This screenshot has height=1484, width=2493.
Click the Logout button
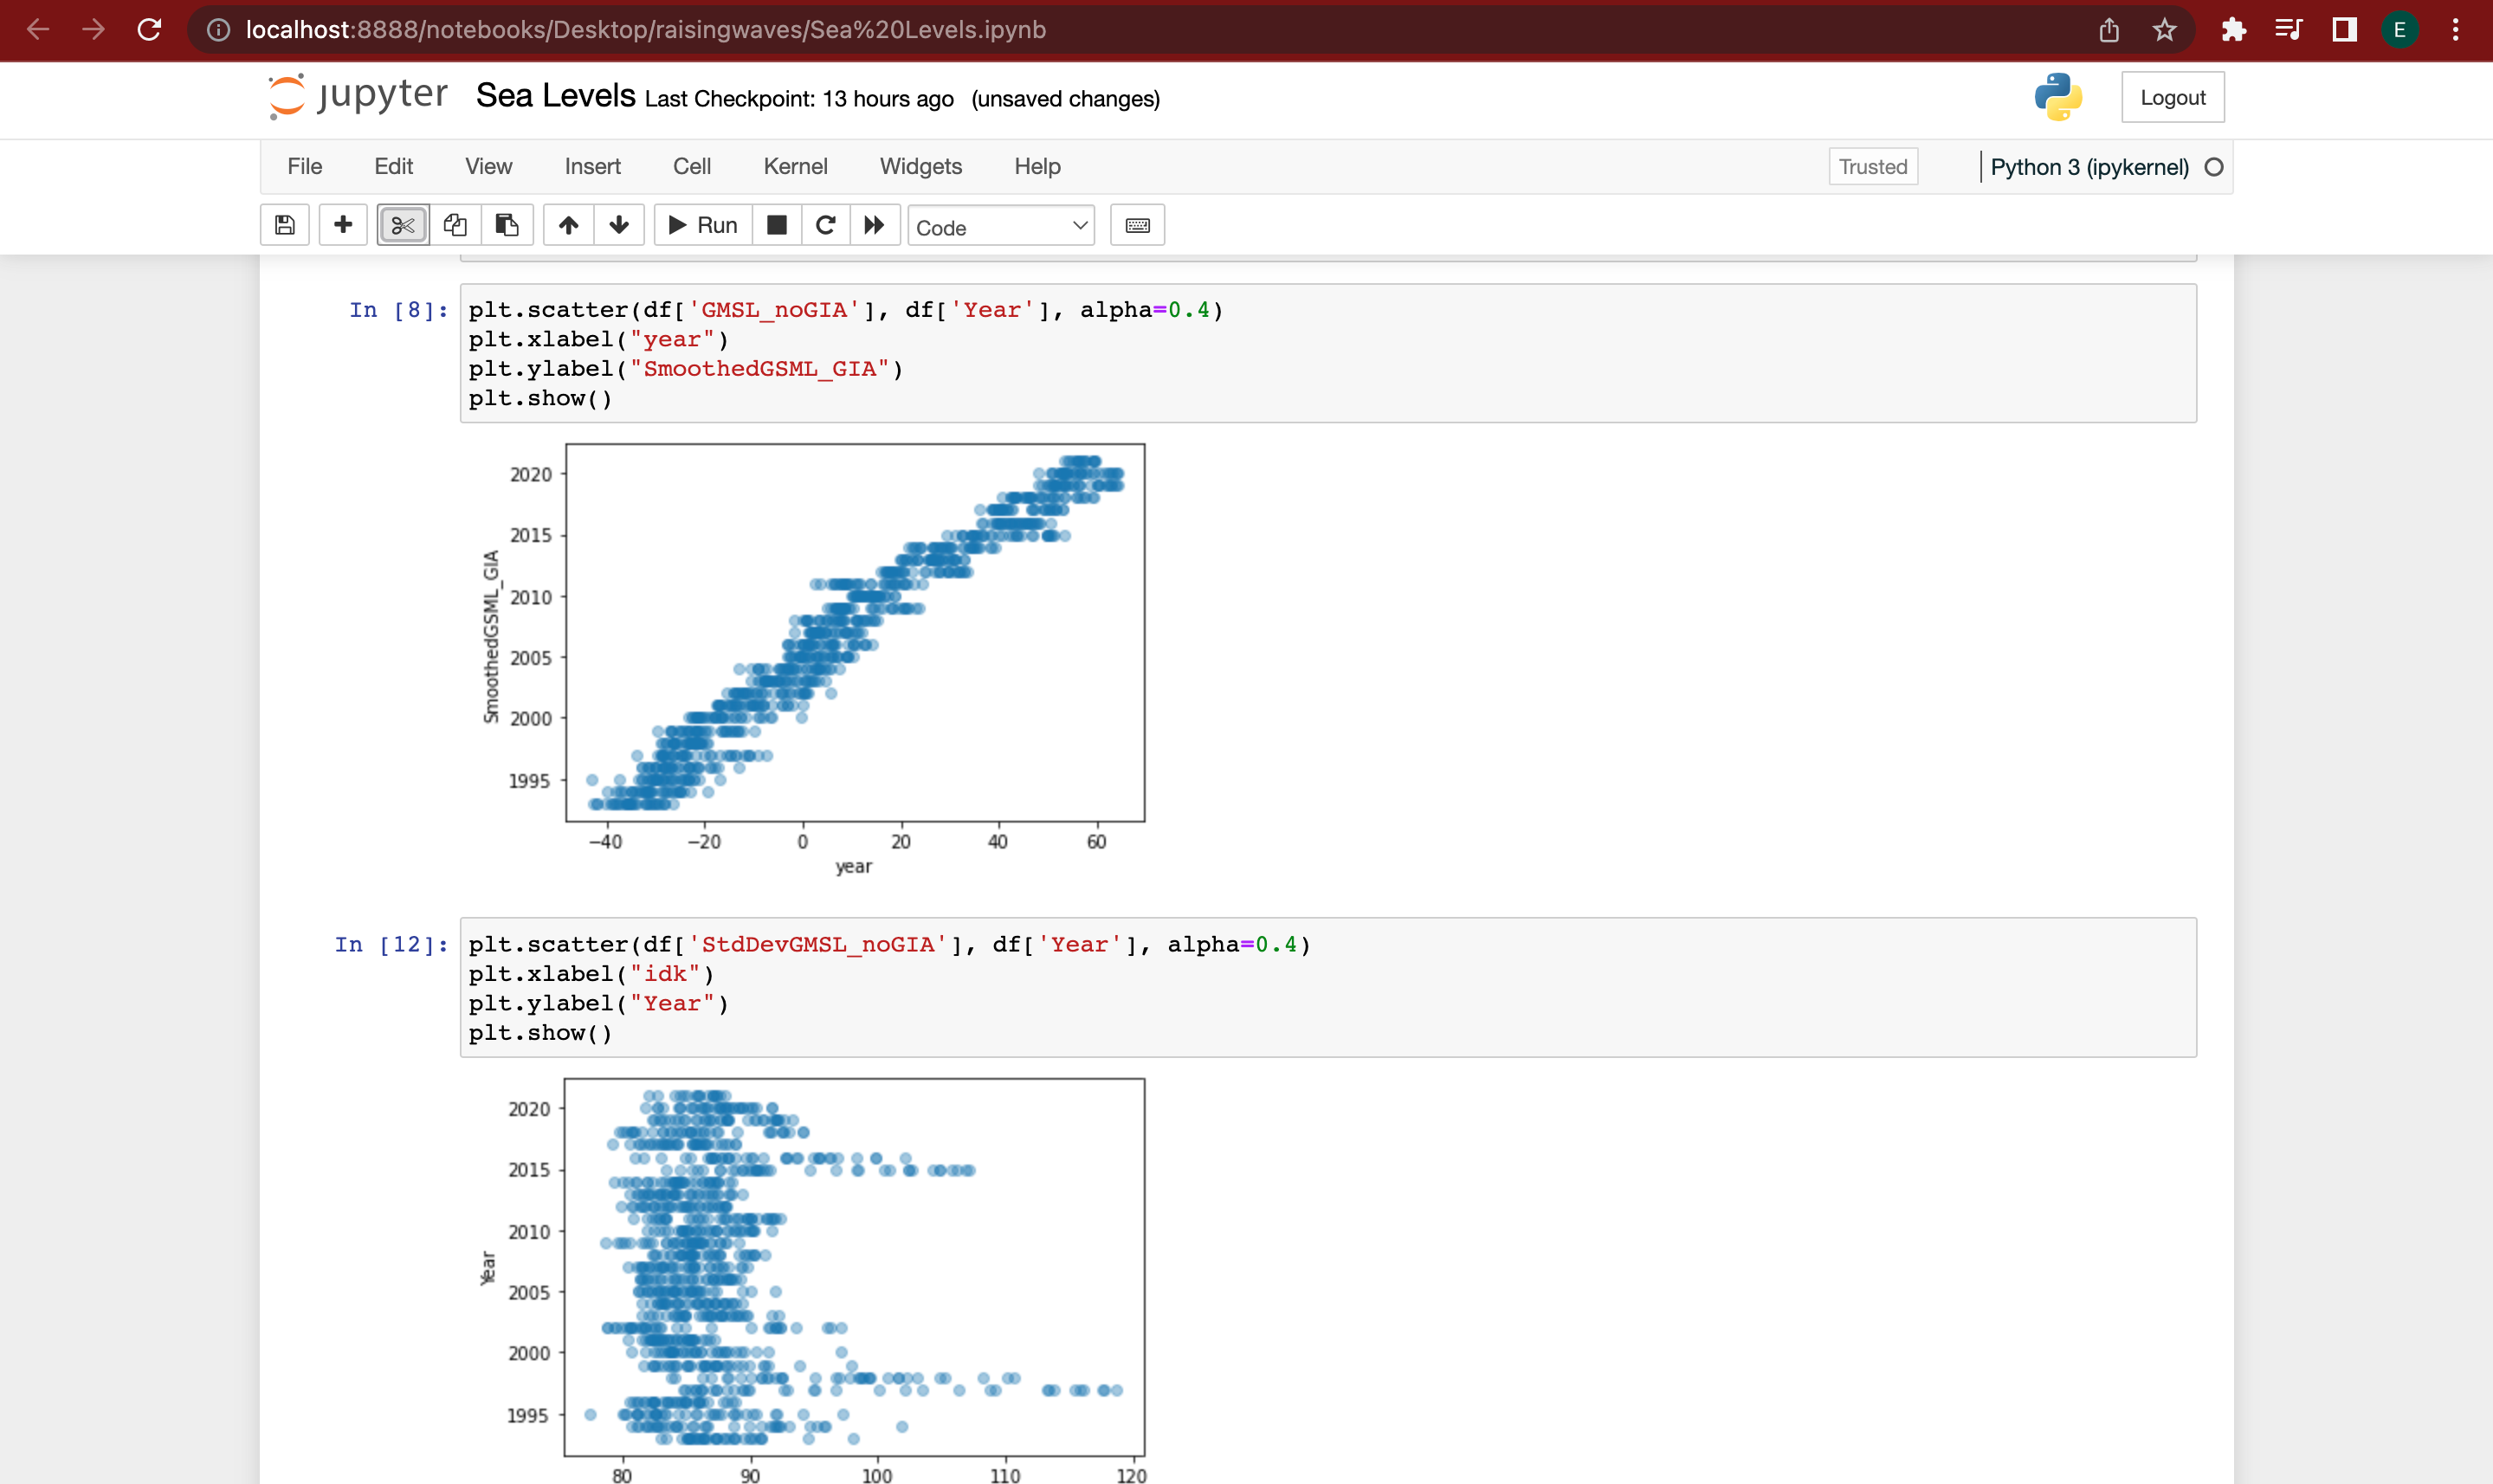(x=2172, y=98)
